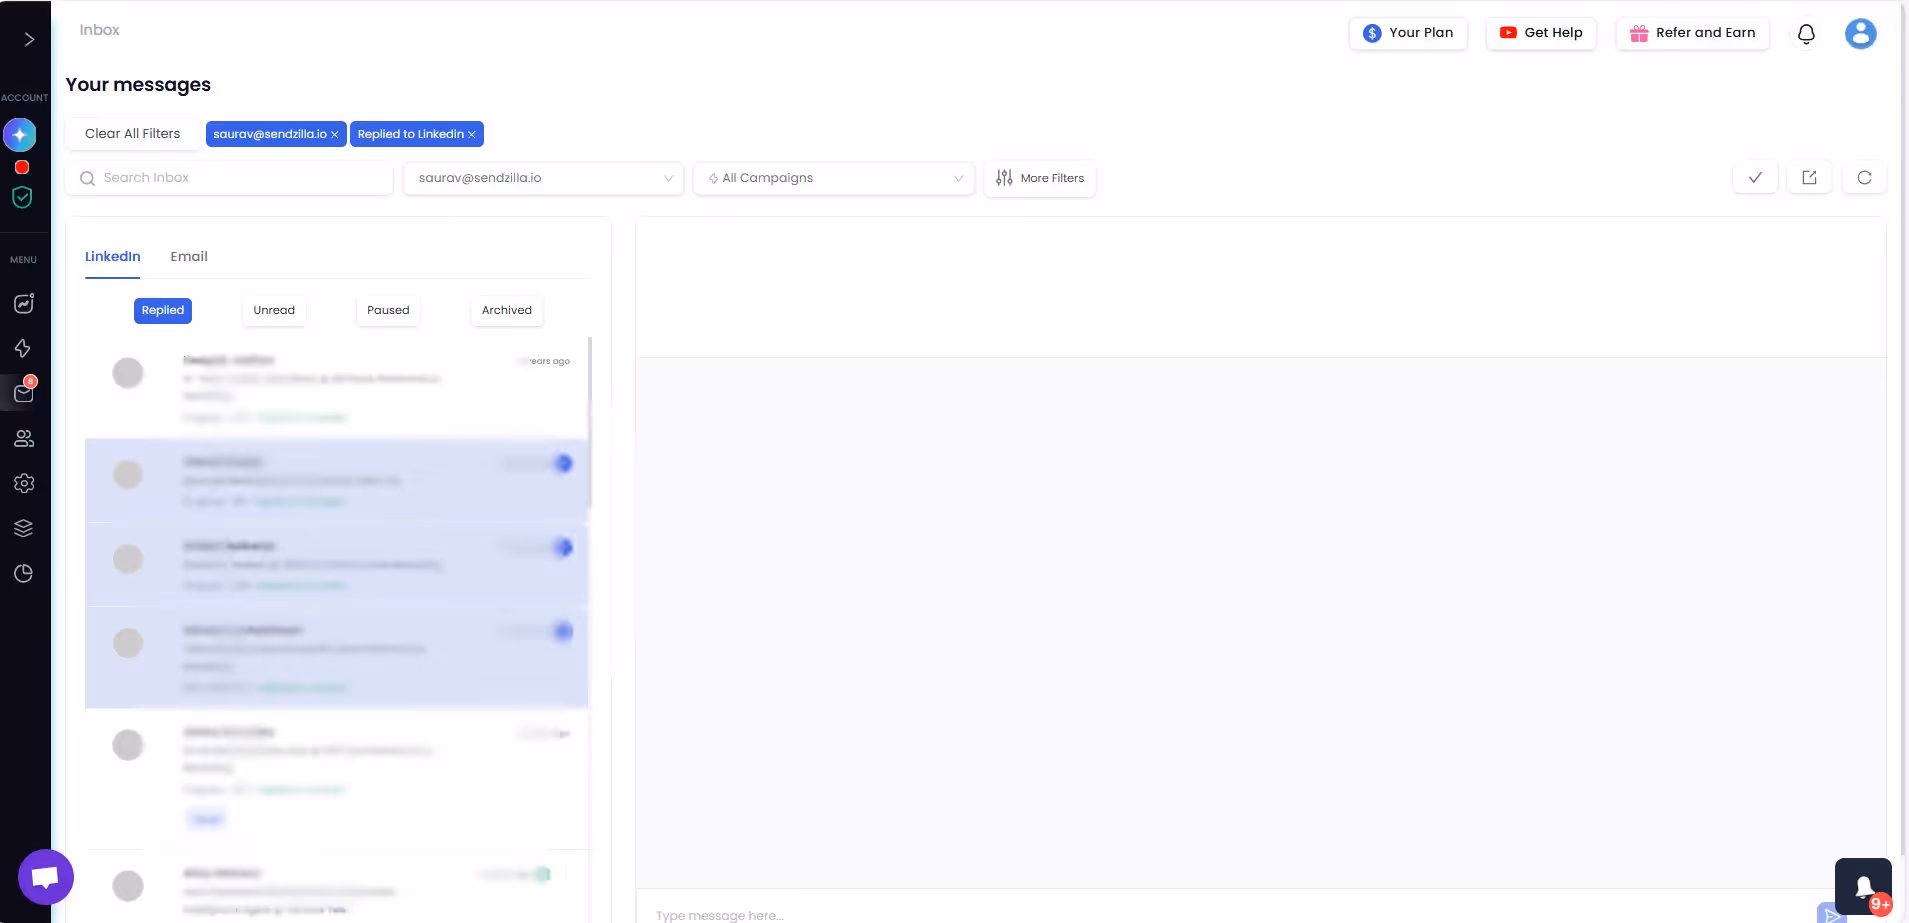Click the Type message here input field
This screenshot has width=1909, height=923.
(1100, 914)
